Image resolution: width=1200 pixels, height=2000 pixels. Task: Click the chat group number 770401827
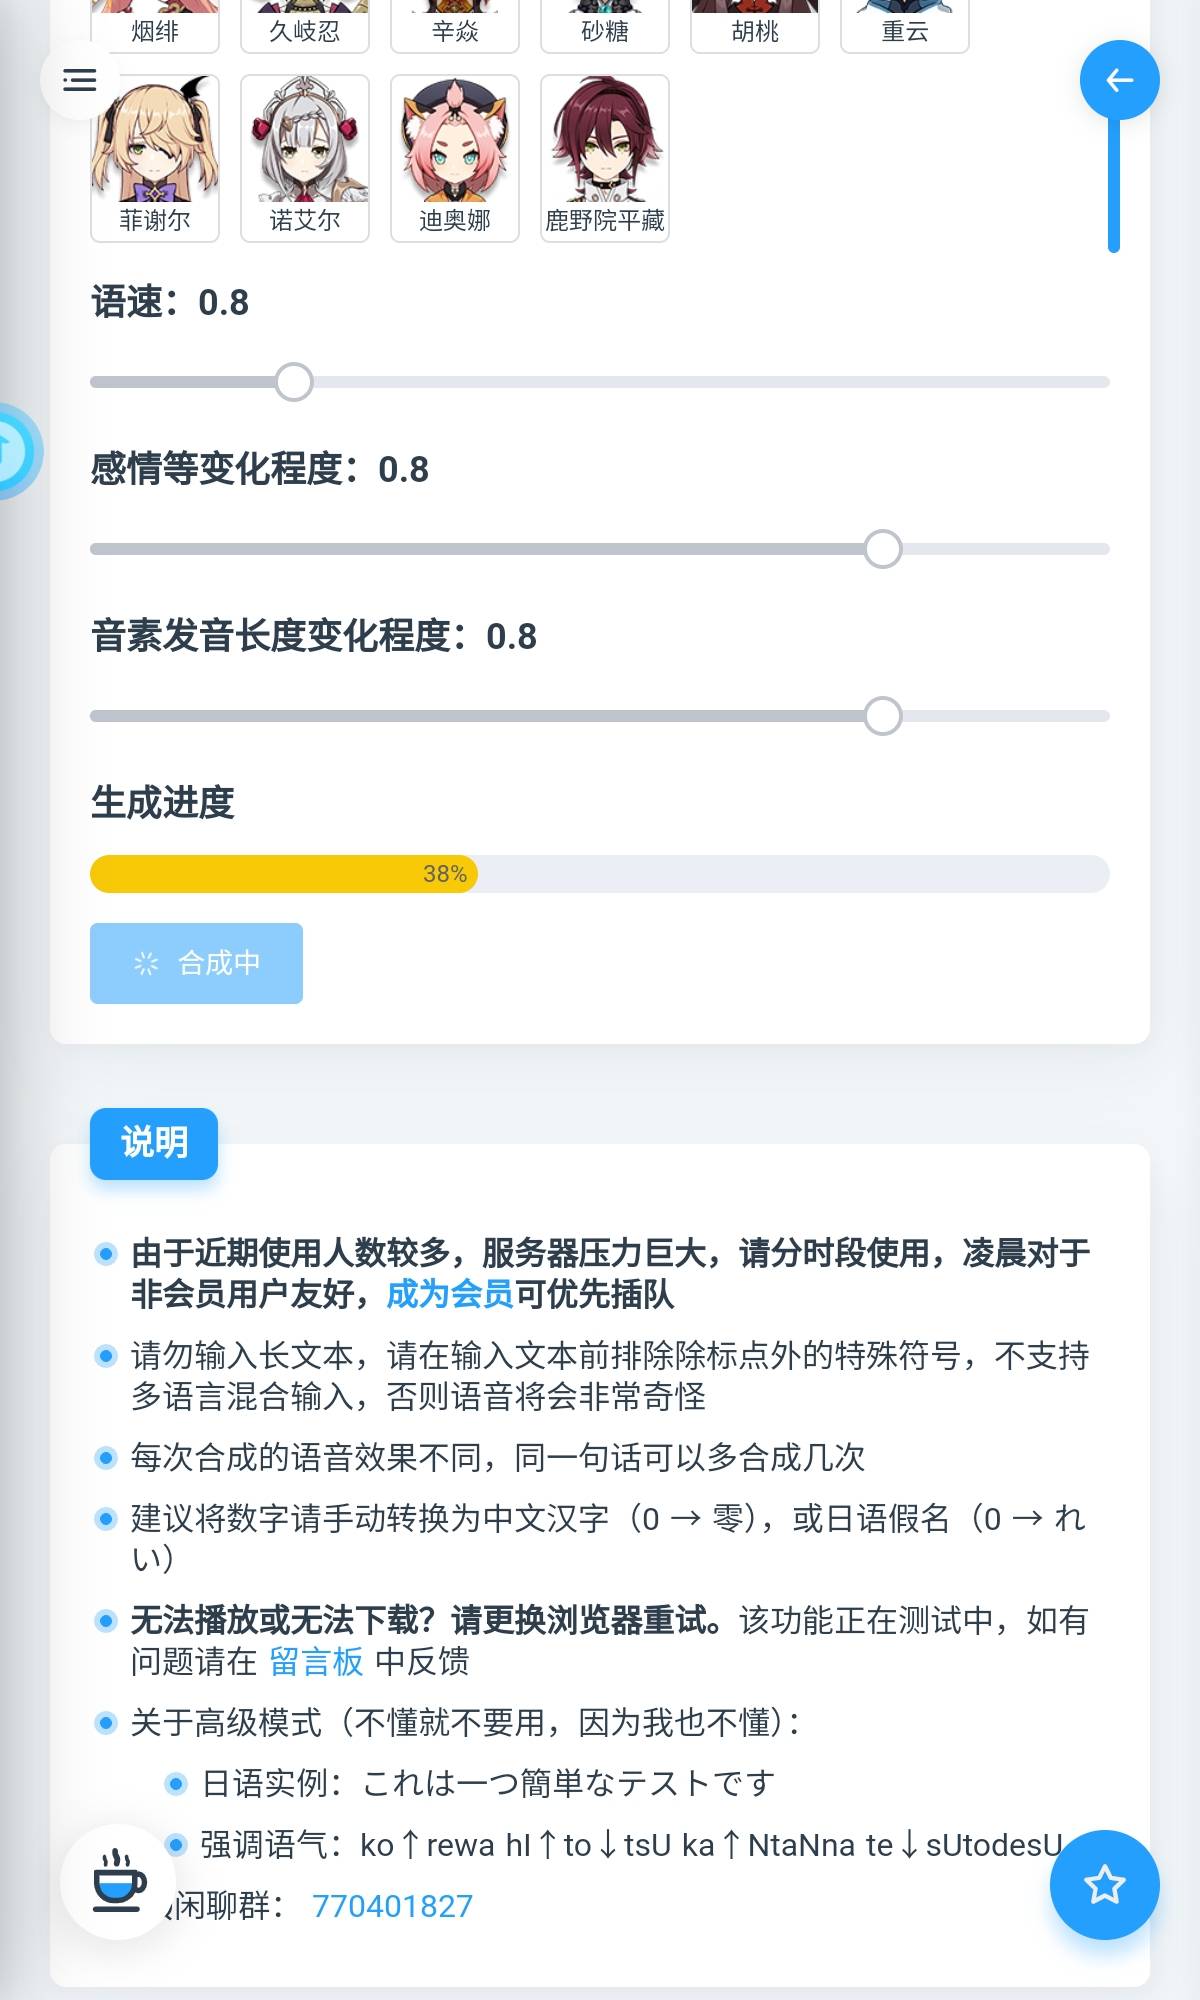[392, 1906]
